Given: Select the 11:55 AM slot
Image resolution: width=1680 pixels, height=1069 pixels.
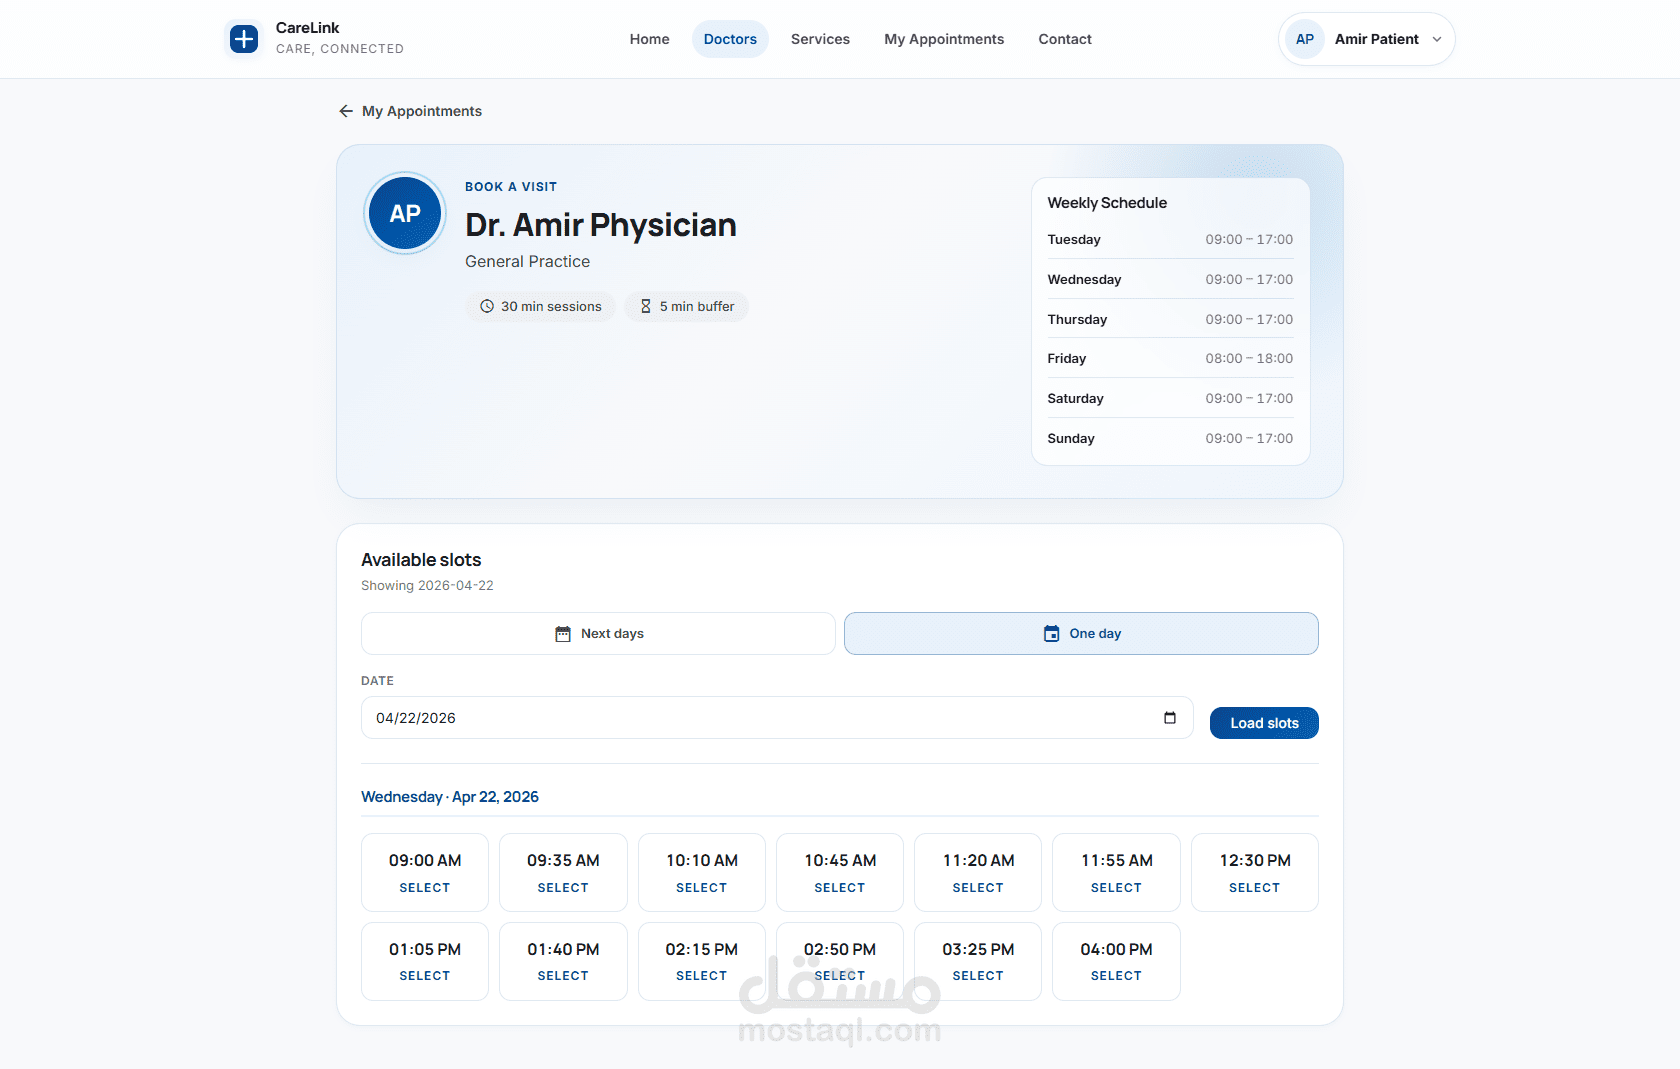Looking at the screenshot, I should click(1116, 872).
